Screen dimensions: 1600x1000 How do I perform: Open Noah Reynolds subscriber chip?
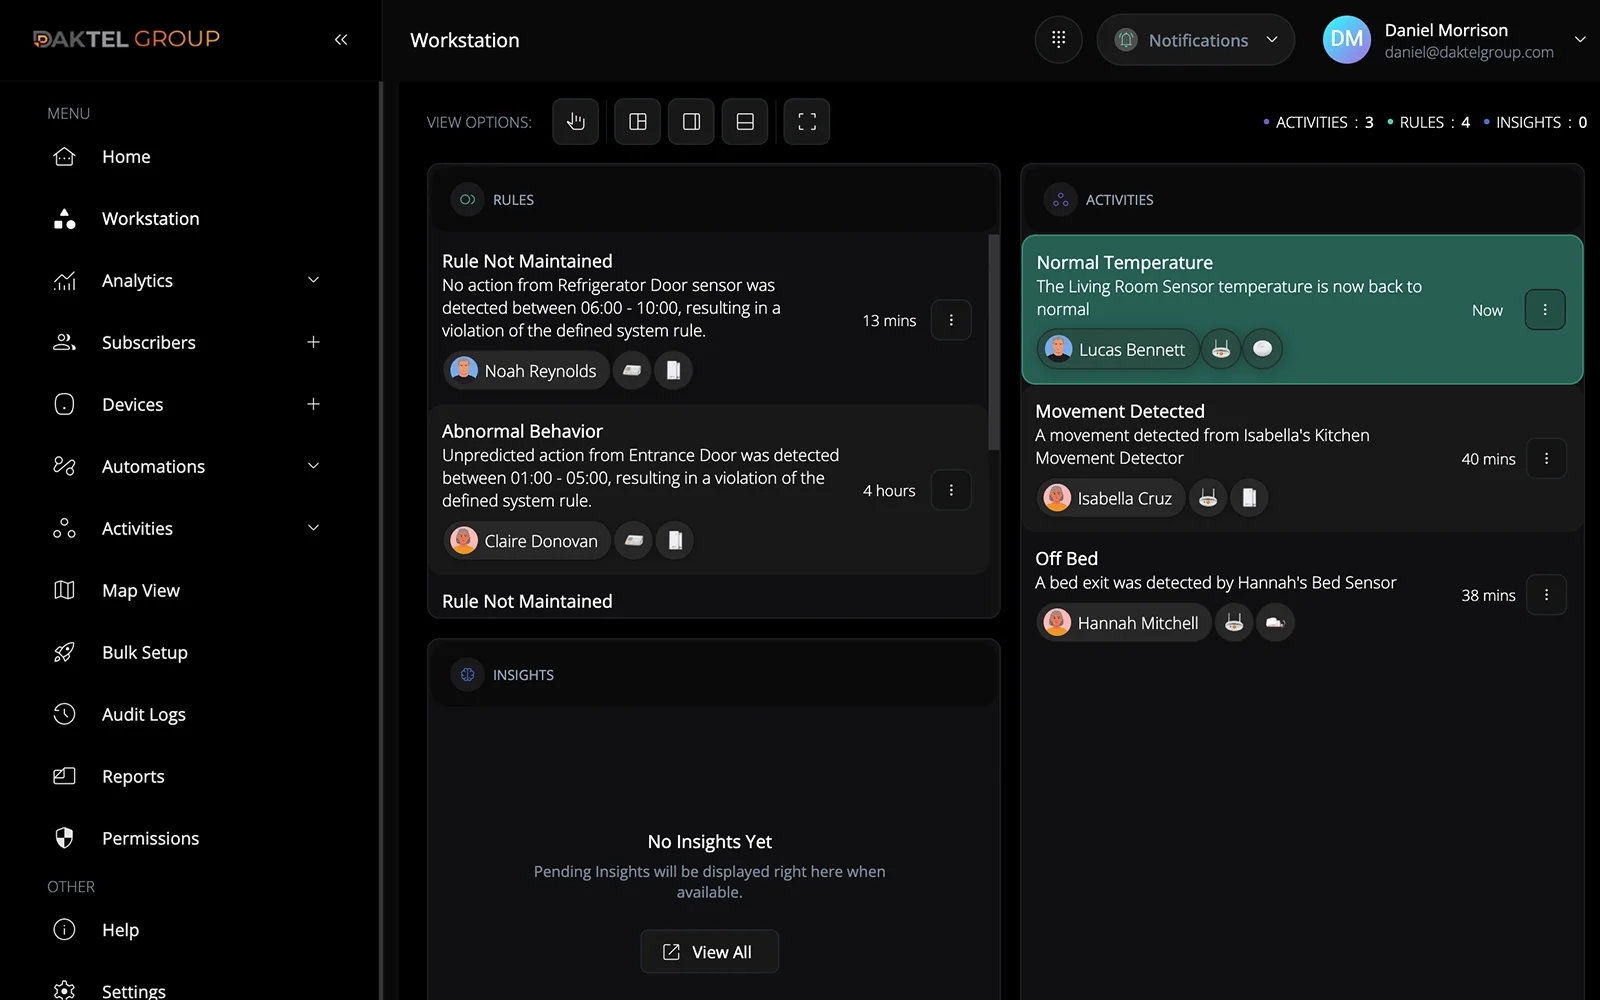tap(526, 371)
